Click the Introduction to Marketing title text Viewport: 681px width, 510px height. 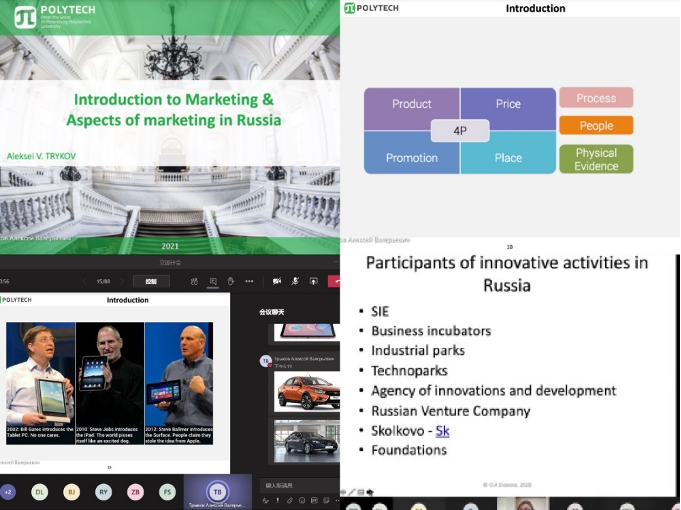[x=174, y=109]
